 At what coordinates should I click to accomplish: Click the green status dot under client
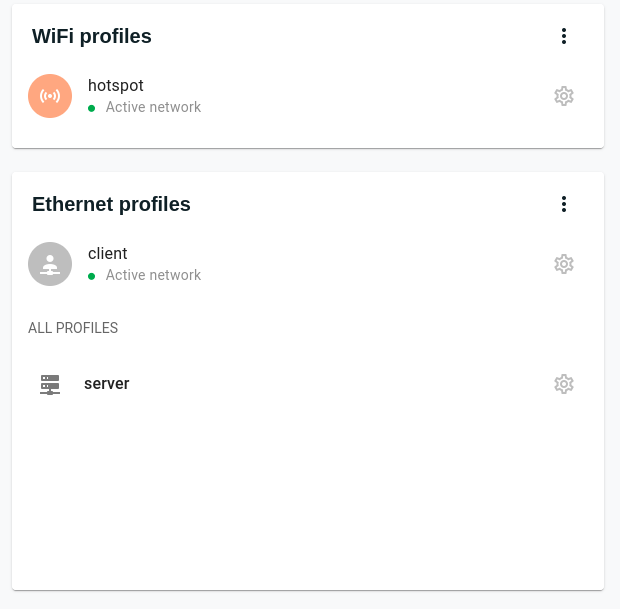pos(92,275)
